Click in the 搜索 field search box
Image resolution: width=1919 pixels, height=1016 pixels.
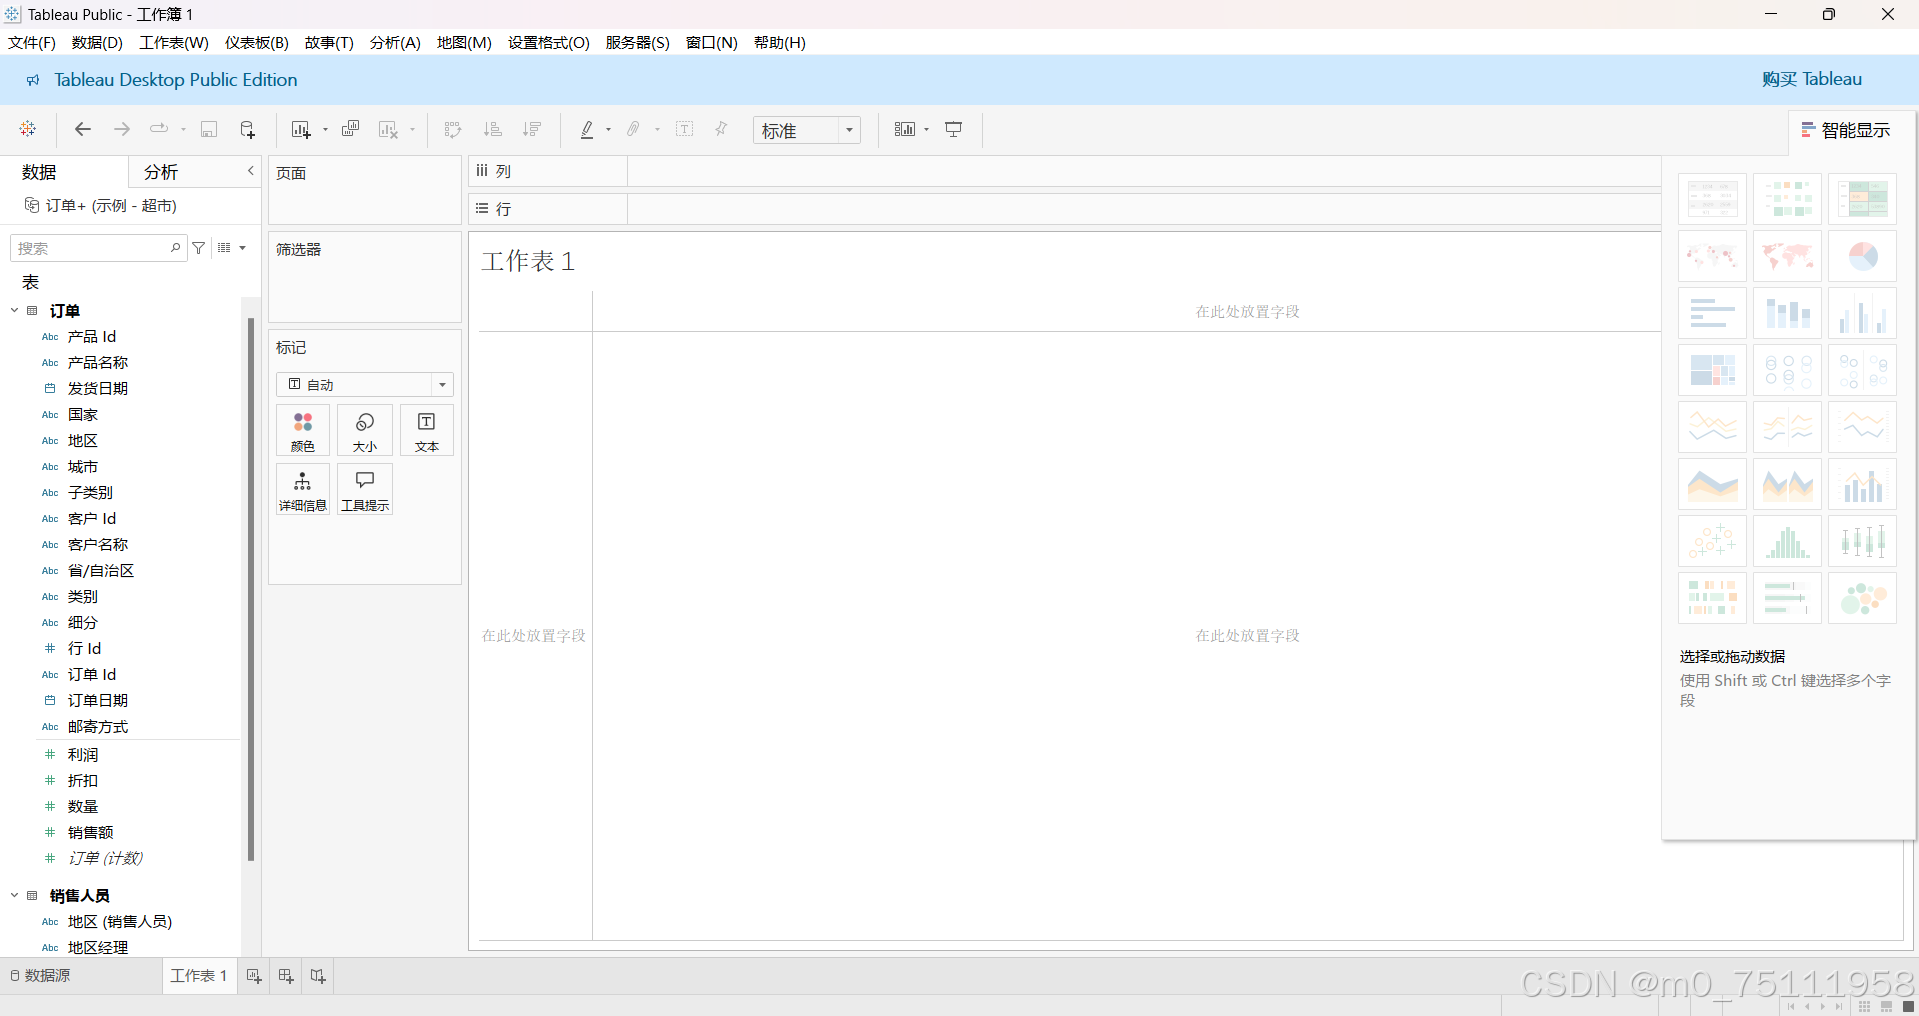click(x=97, y=248)
